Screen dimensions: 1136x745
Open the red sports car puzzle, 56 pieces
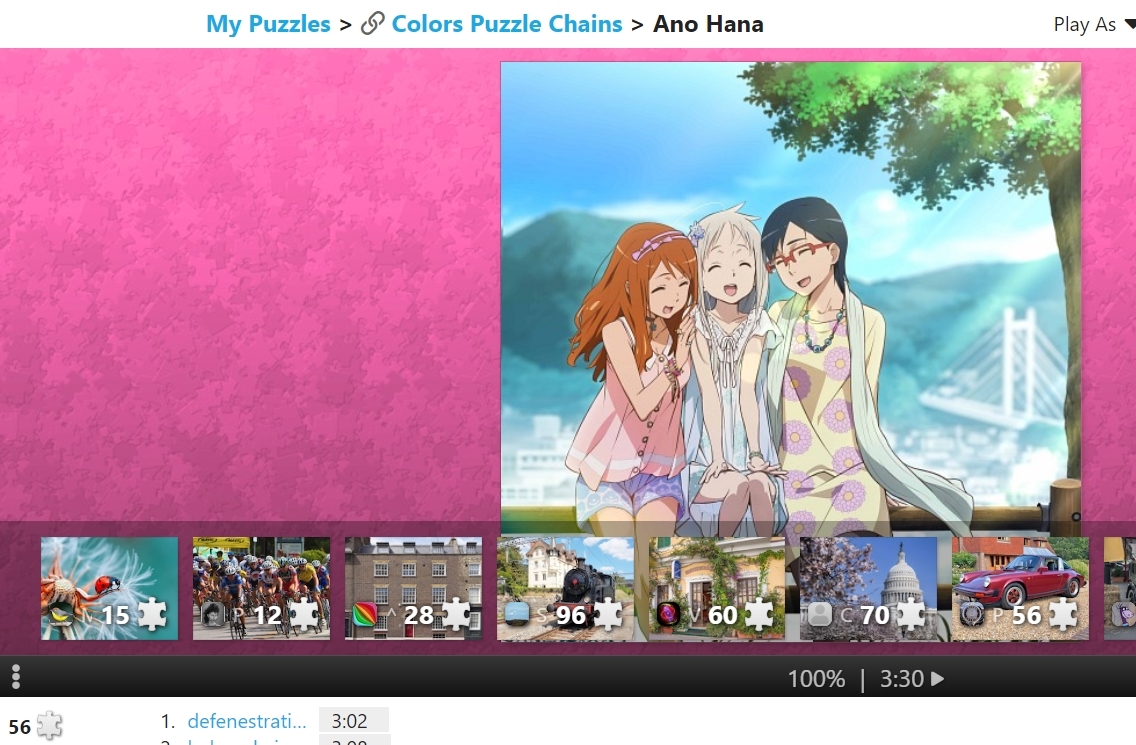(x=1020, y=588)
